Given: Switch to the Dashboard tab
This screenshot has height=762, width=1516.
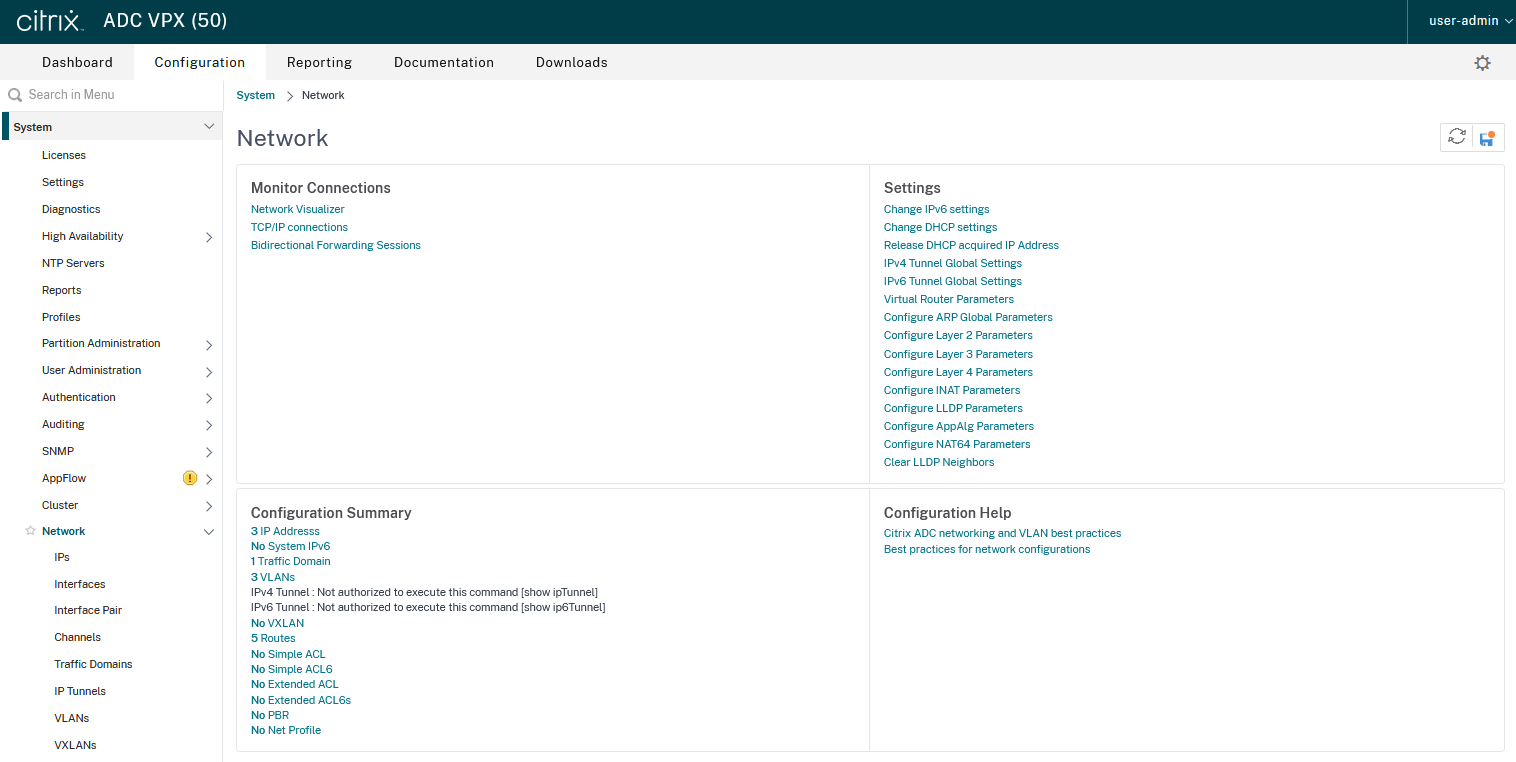Looking at the screenshot, I should click(x=77, y=62).
